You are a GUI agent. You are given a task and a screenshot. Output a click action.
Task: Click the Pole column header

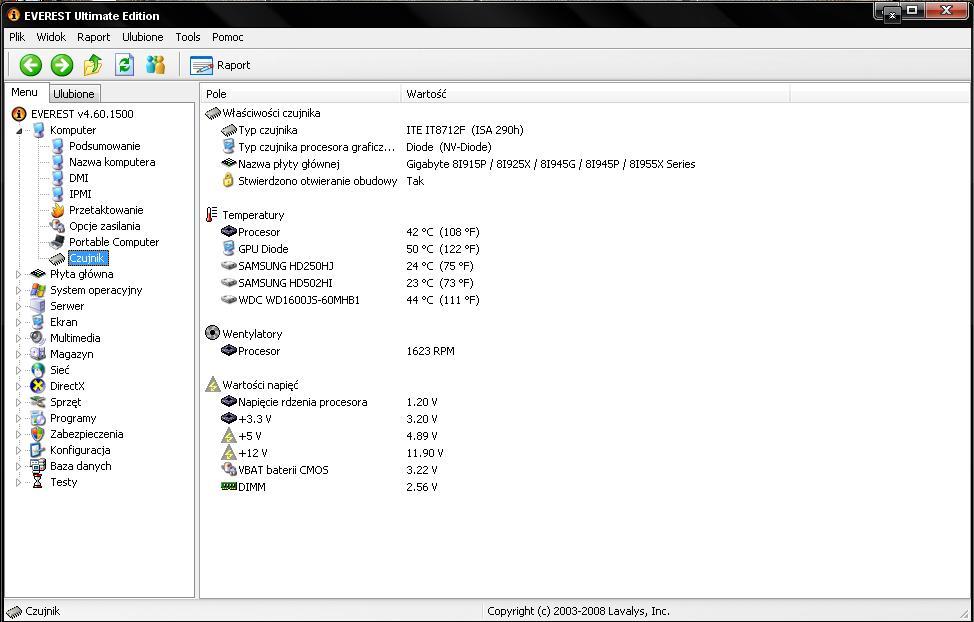(x=301, y=94)
